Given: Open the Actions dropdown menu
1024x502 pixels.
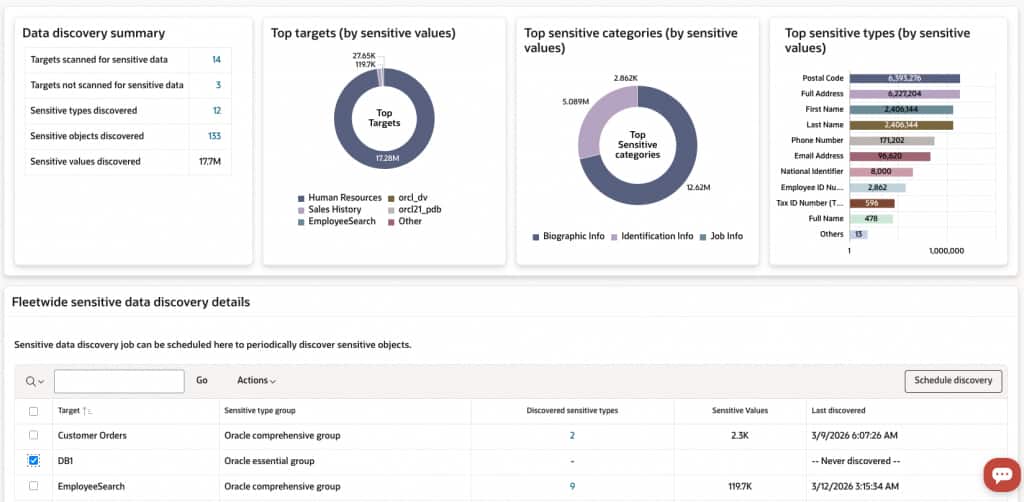Looking at the screenshot, I should 256,381.
